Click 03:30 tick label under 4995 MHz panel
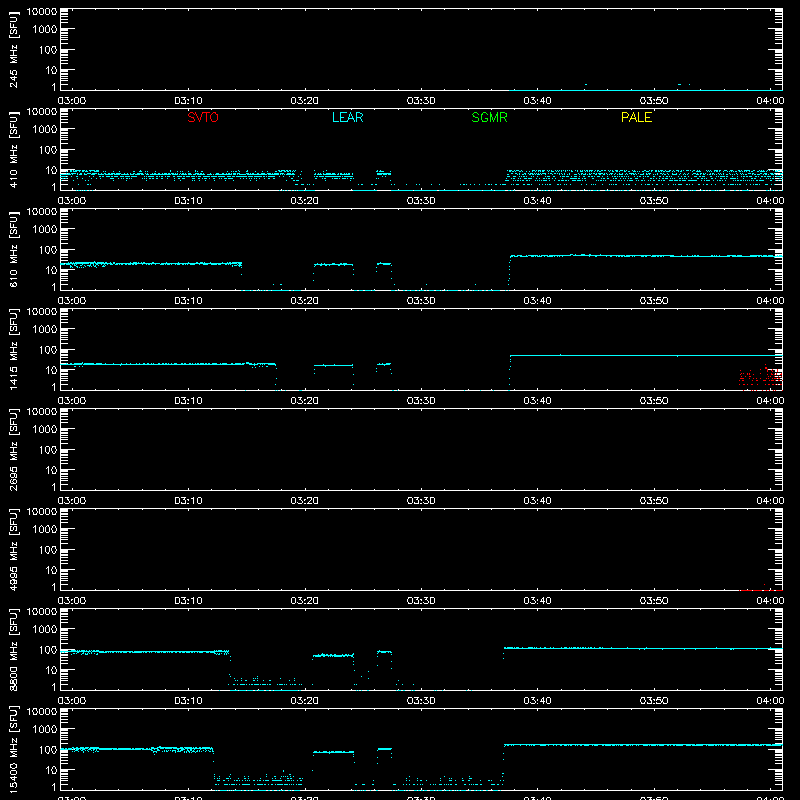This screenshot has width=800, height=800. pyautogui.click(x=421, y=601)
